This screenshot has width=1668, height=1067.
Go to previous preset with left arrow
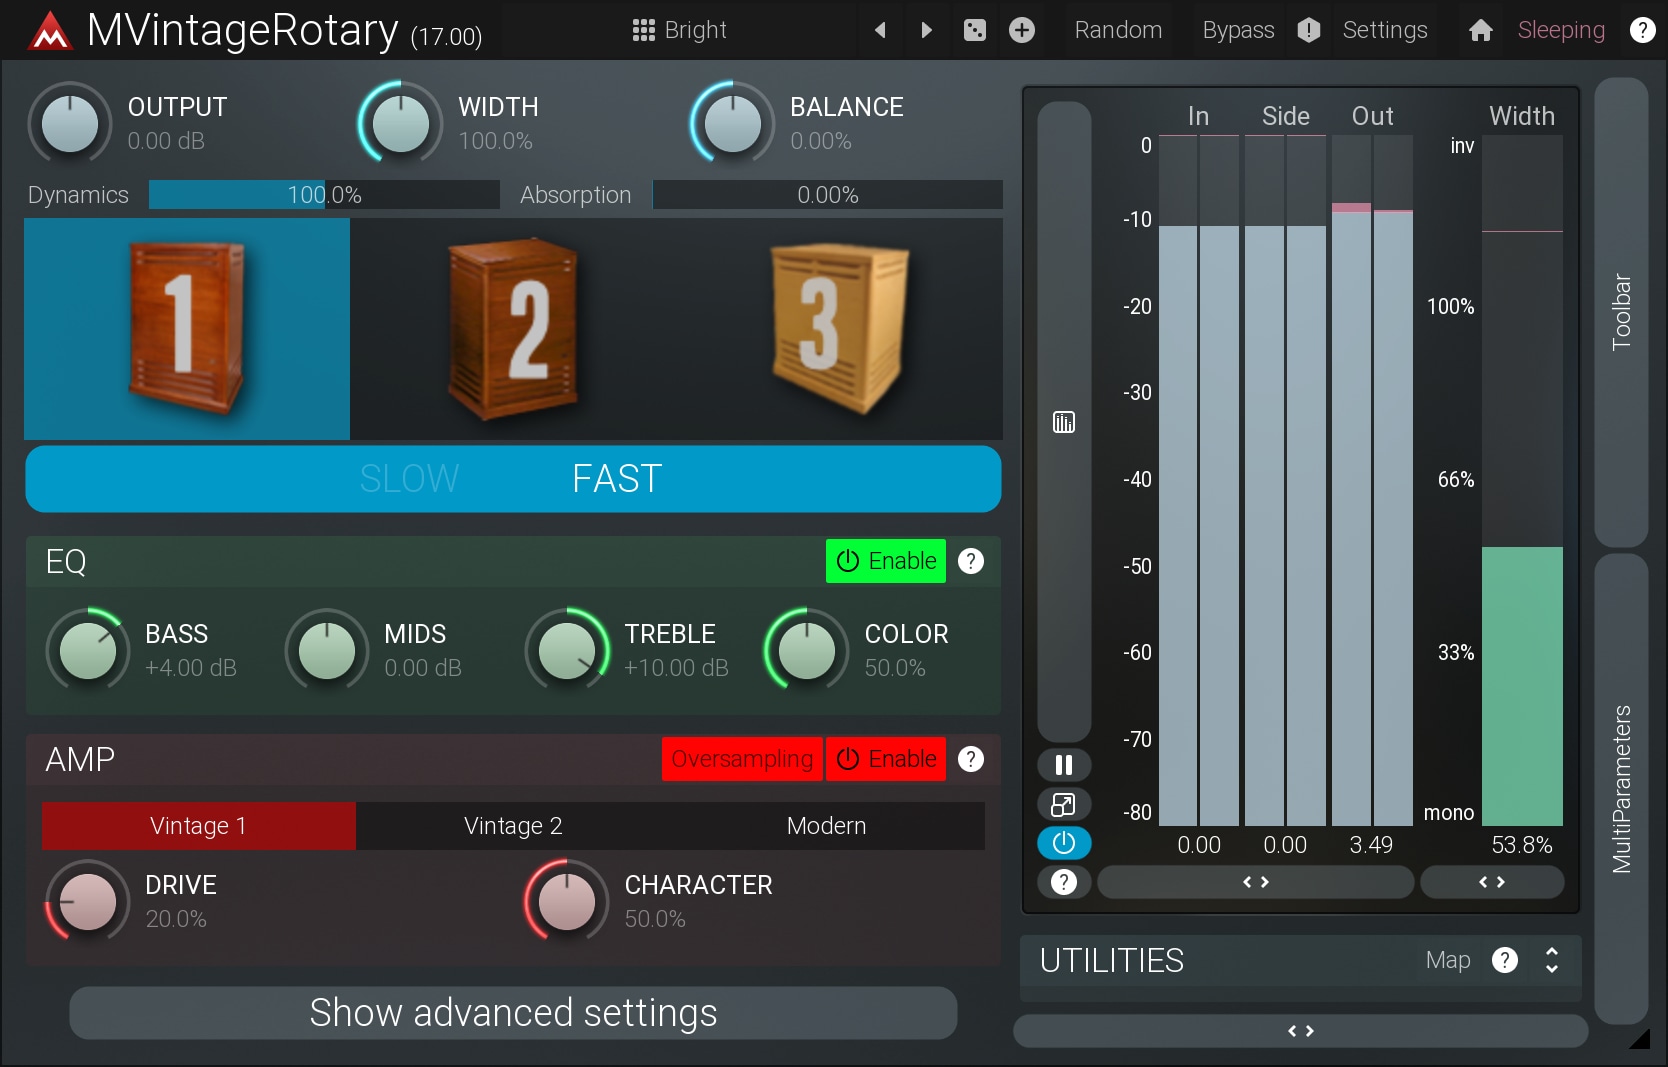[880, 30]
